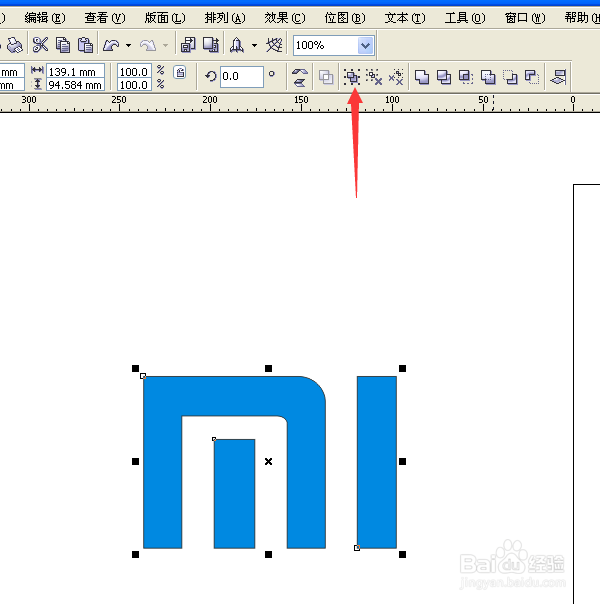This screenshot has height=604, width=600.
Task: Click the bottom-middle selection handle
Action: [268, 554]
